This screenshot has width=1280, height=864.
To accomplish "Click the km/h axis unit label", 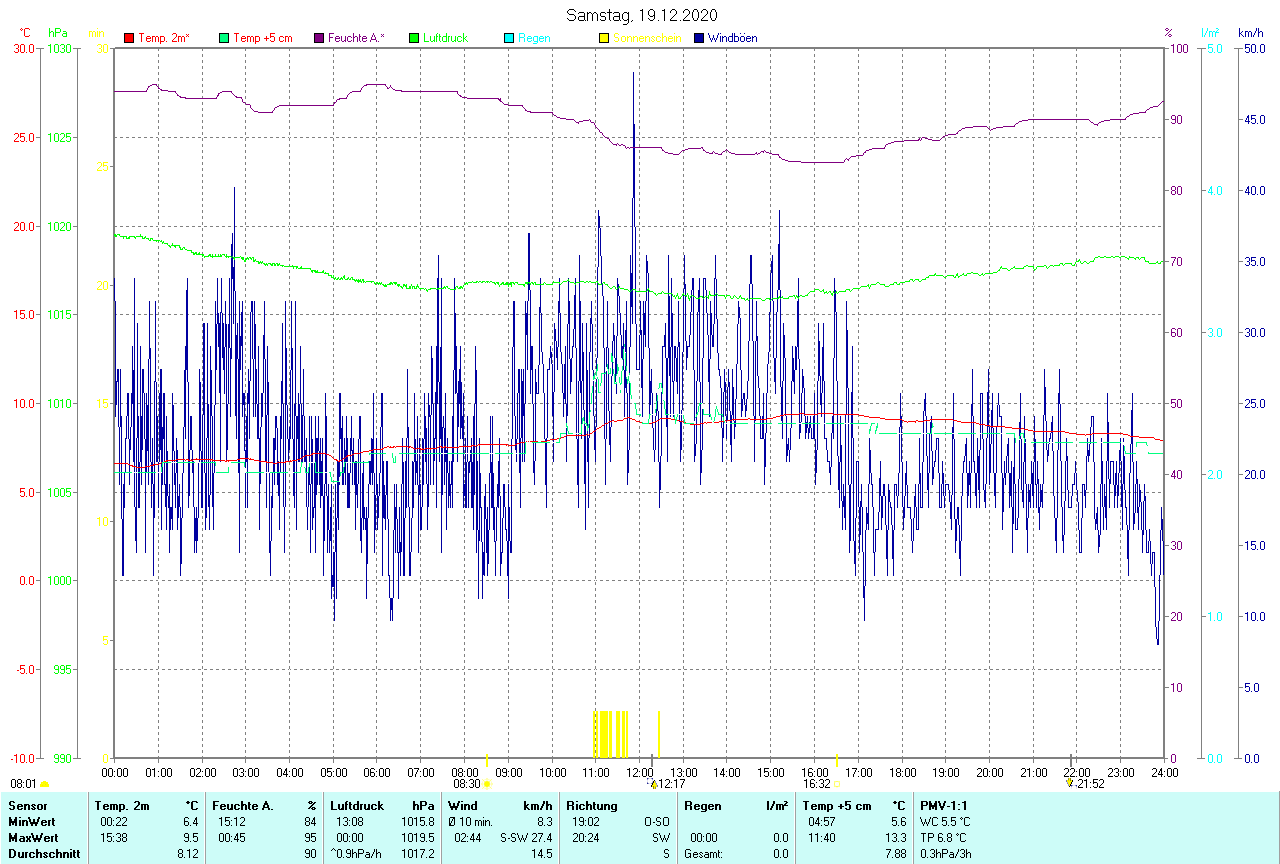I will (x=1249, y=33).
